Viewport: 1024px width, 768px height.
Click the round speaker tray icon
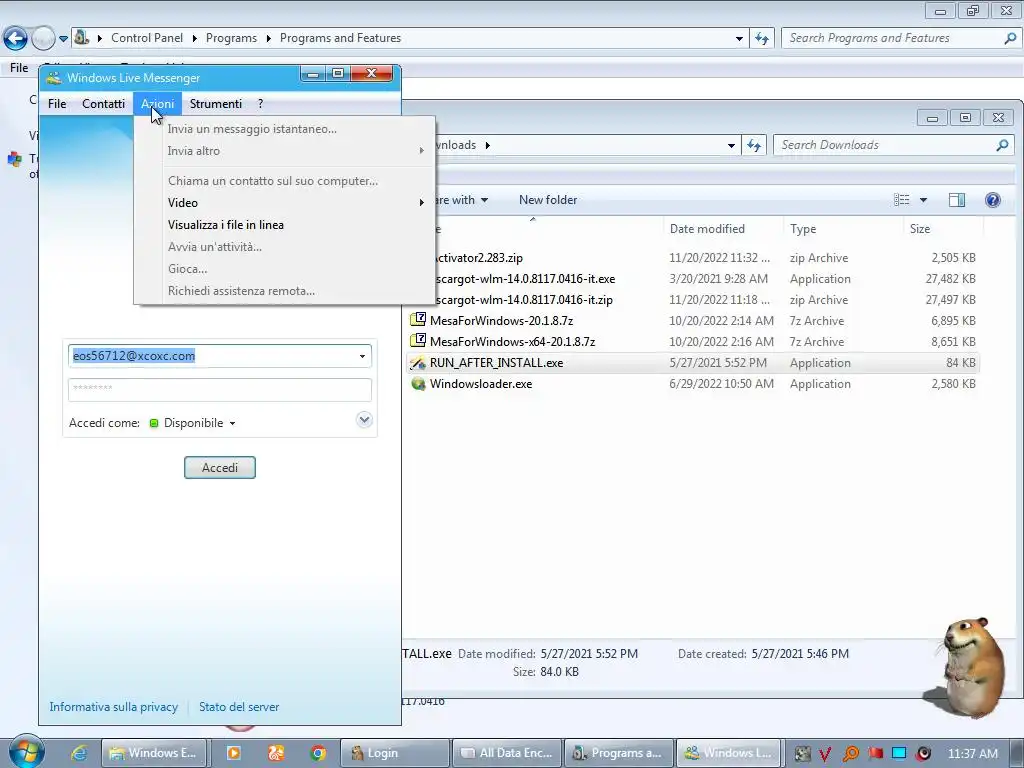pyautogui.click(x=923, y=754)
